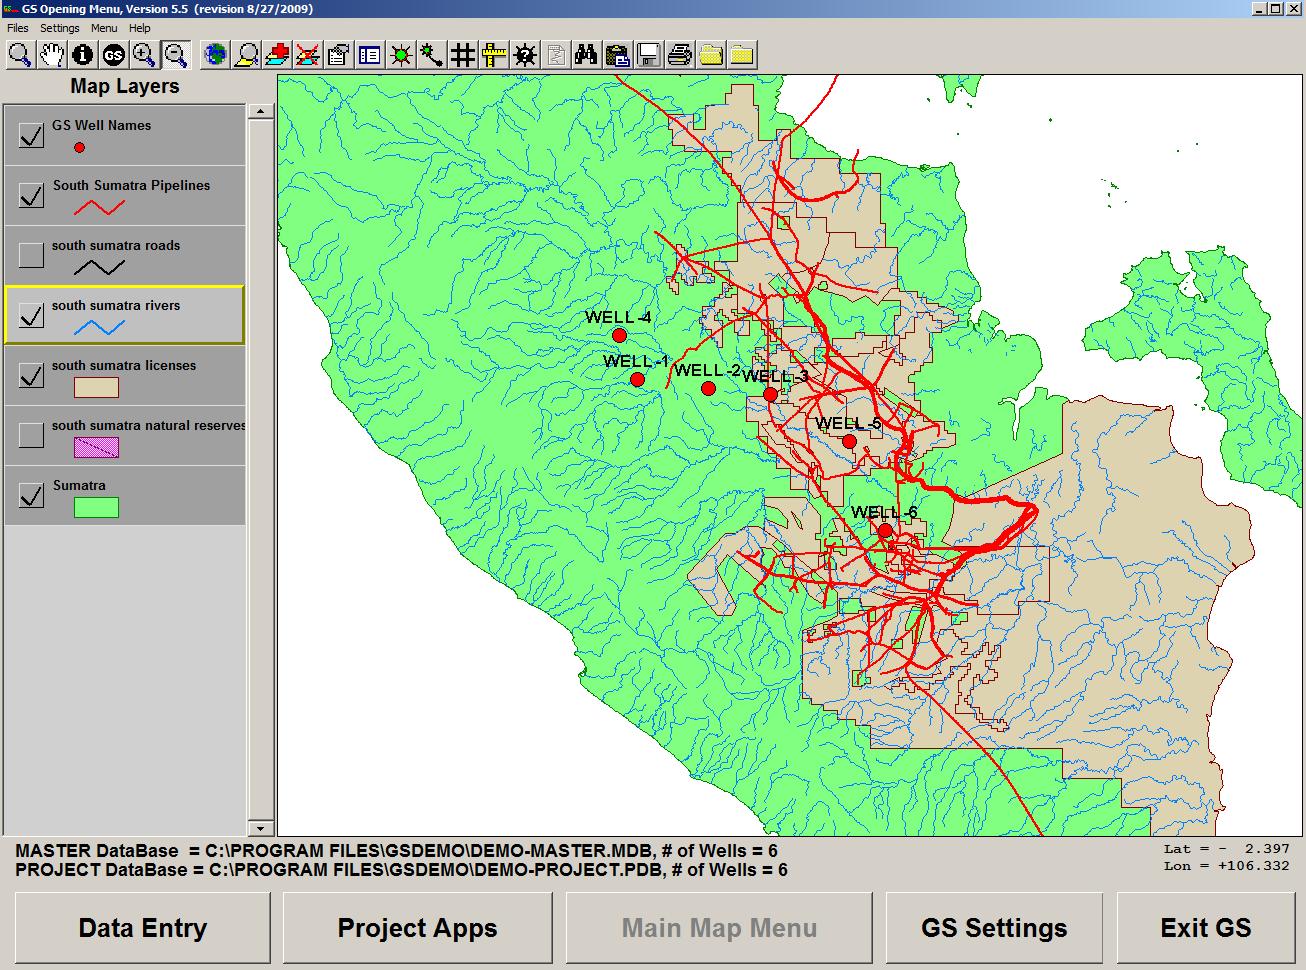Click Project Apps at the bottom
The height and width of the screenshot is (970, 1306).
click(x=417, y=928)
